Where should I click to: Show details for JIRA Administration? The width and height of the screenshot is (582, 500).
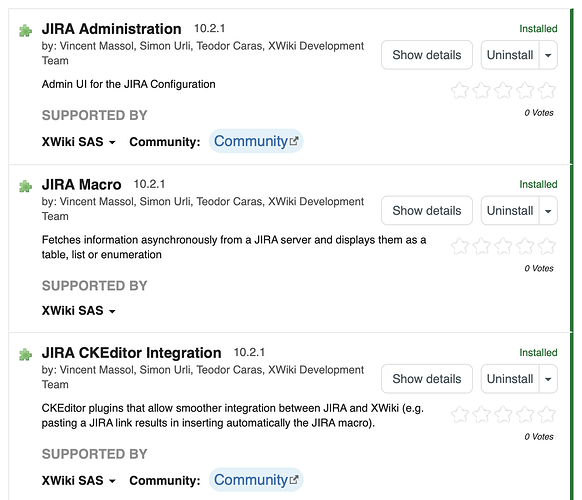point(426,55)
